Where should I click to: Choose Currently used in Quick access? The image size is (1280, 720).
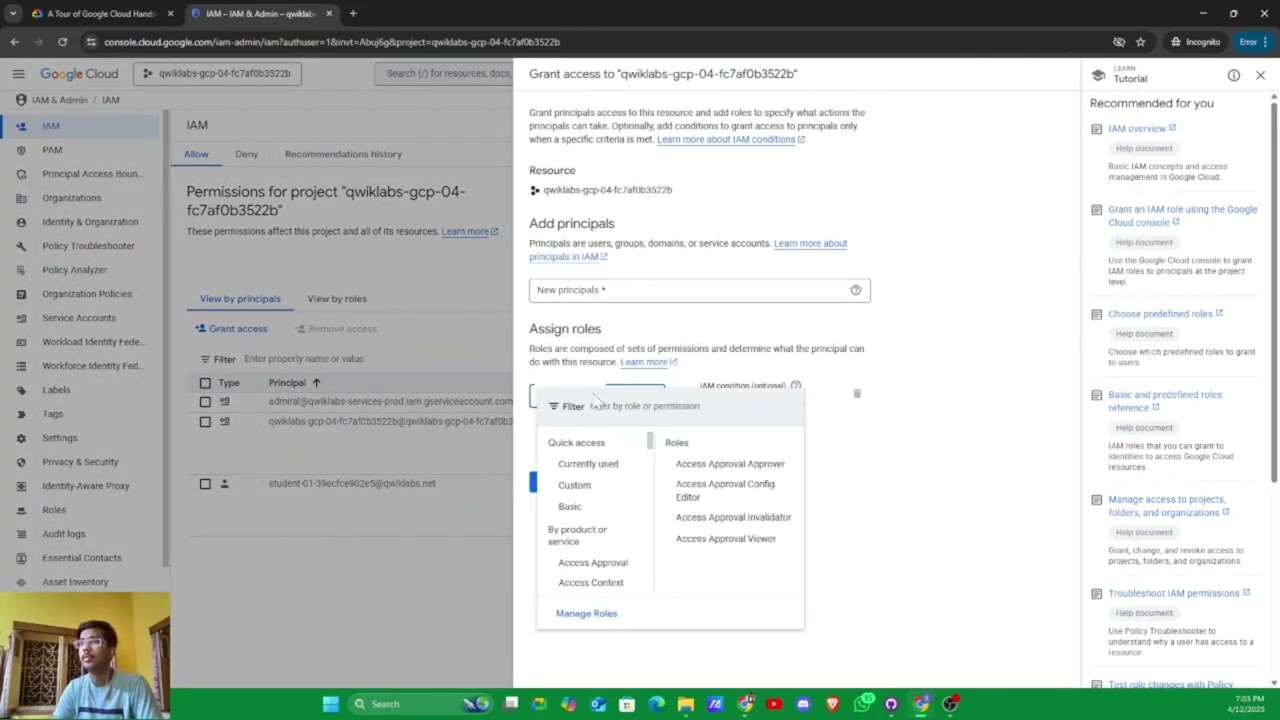588,464
